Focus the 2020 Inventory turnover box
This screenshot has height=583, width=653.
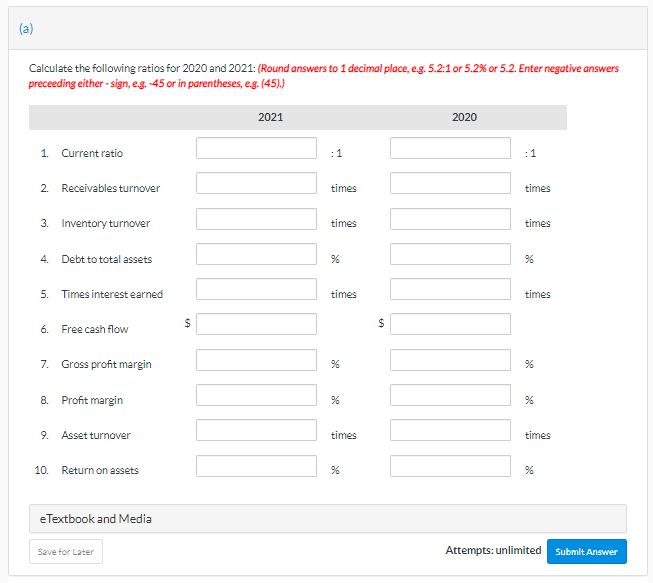coord(450,219)
